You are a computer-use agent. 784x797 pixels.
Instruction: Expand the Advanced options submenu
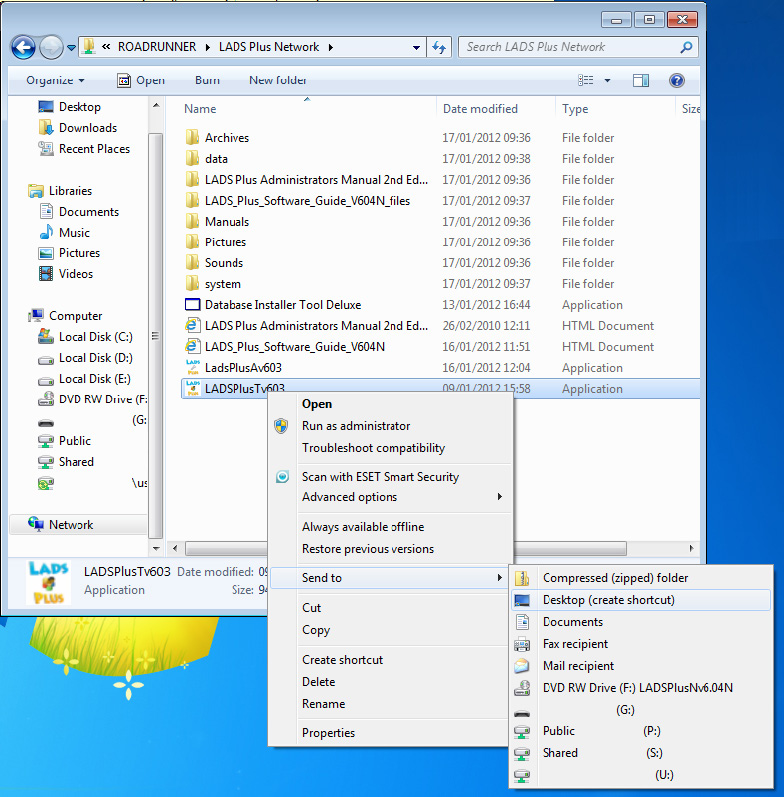coord(390,497)
